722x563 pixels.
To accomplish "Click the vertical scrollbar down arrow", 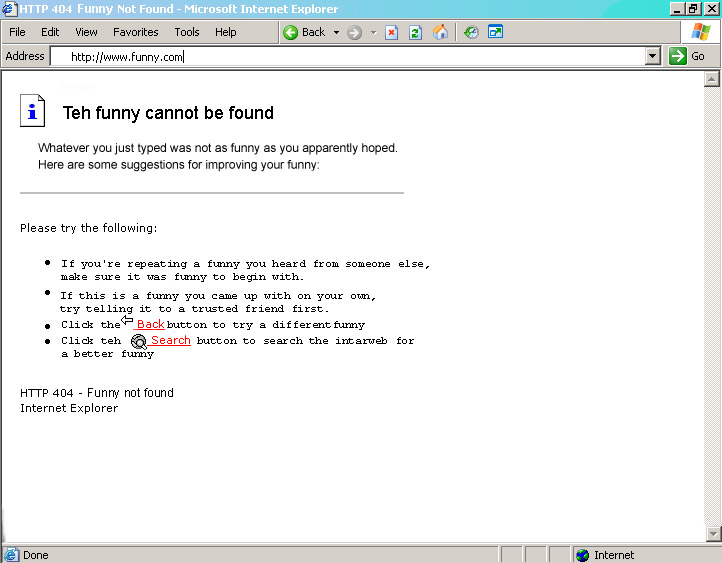I will click(x=714, y=535).
